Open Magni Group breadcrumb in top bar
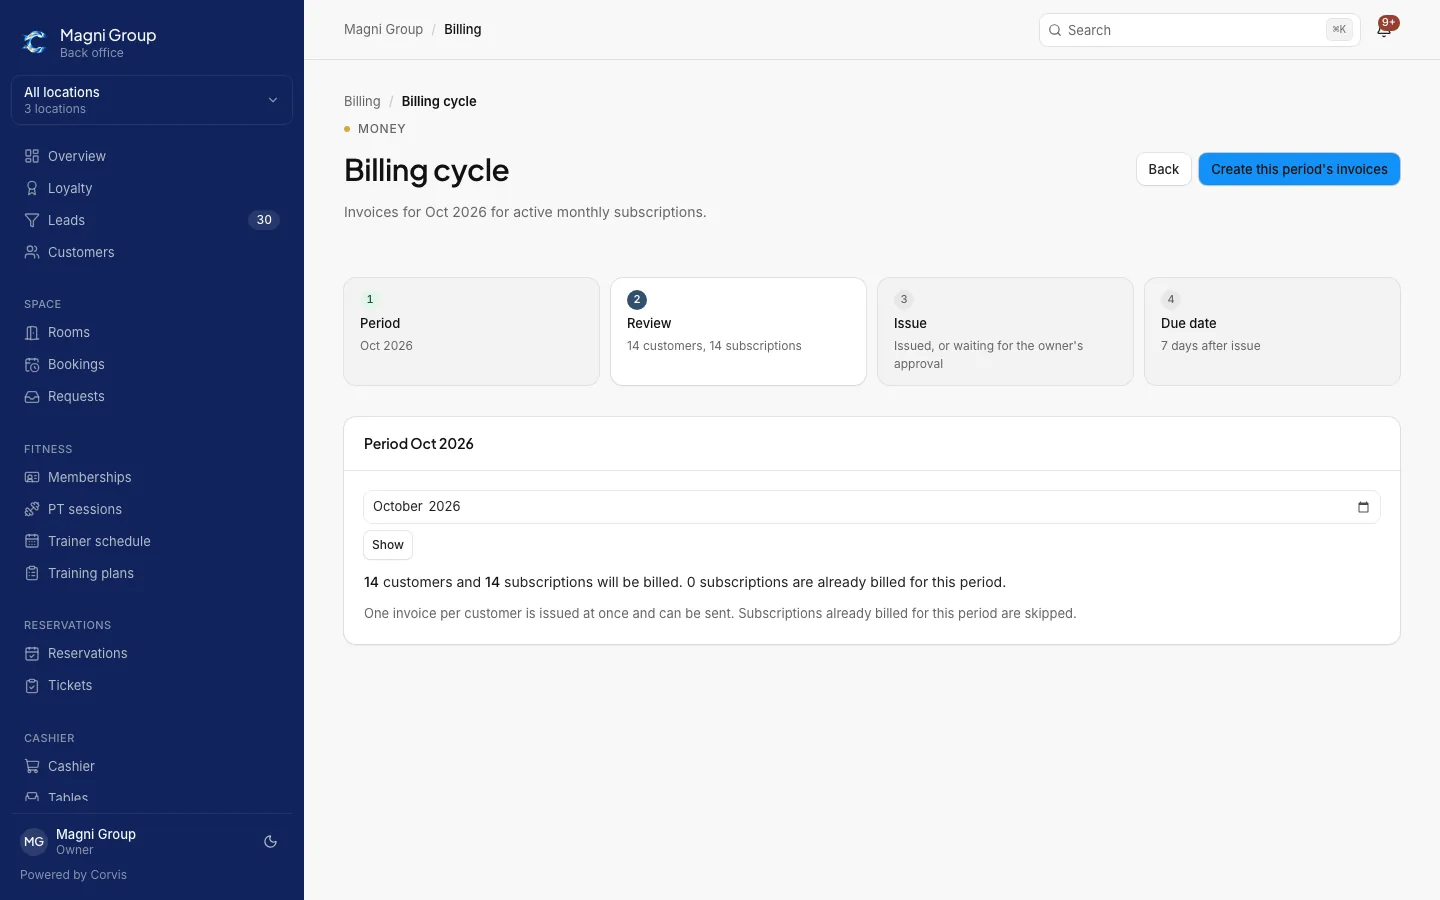This screenshot has width=1440, height=900. click(x=383, y=29)
